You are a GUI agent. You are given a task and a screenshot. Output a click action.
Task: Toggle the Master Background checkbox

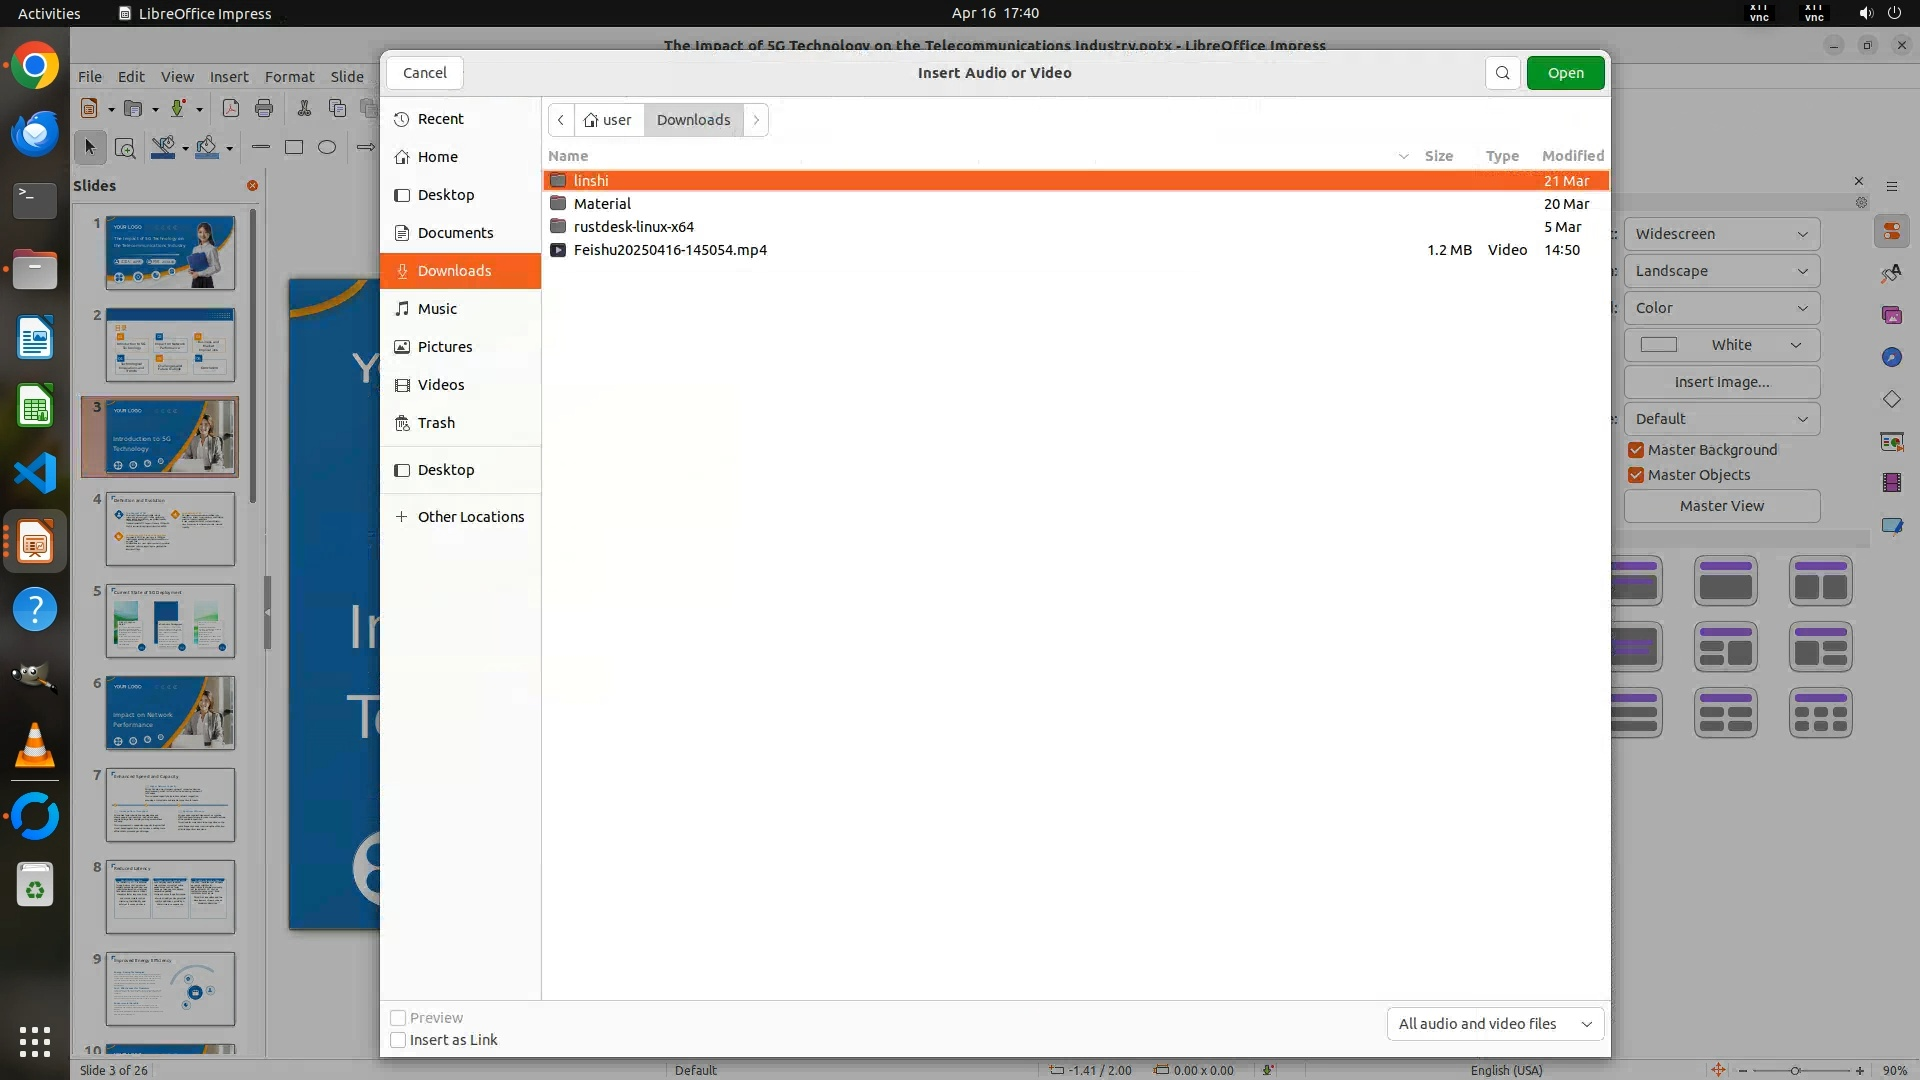pos(1636,450)
